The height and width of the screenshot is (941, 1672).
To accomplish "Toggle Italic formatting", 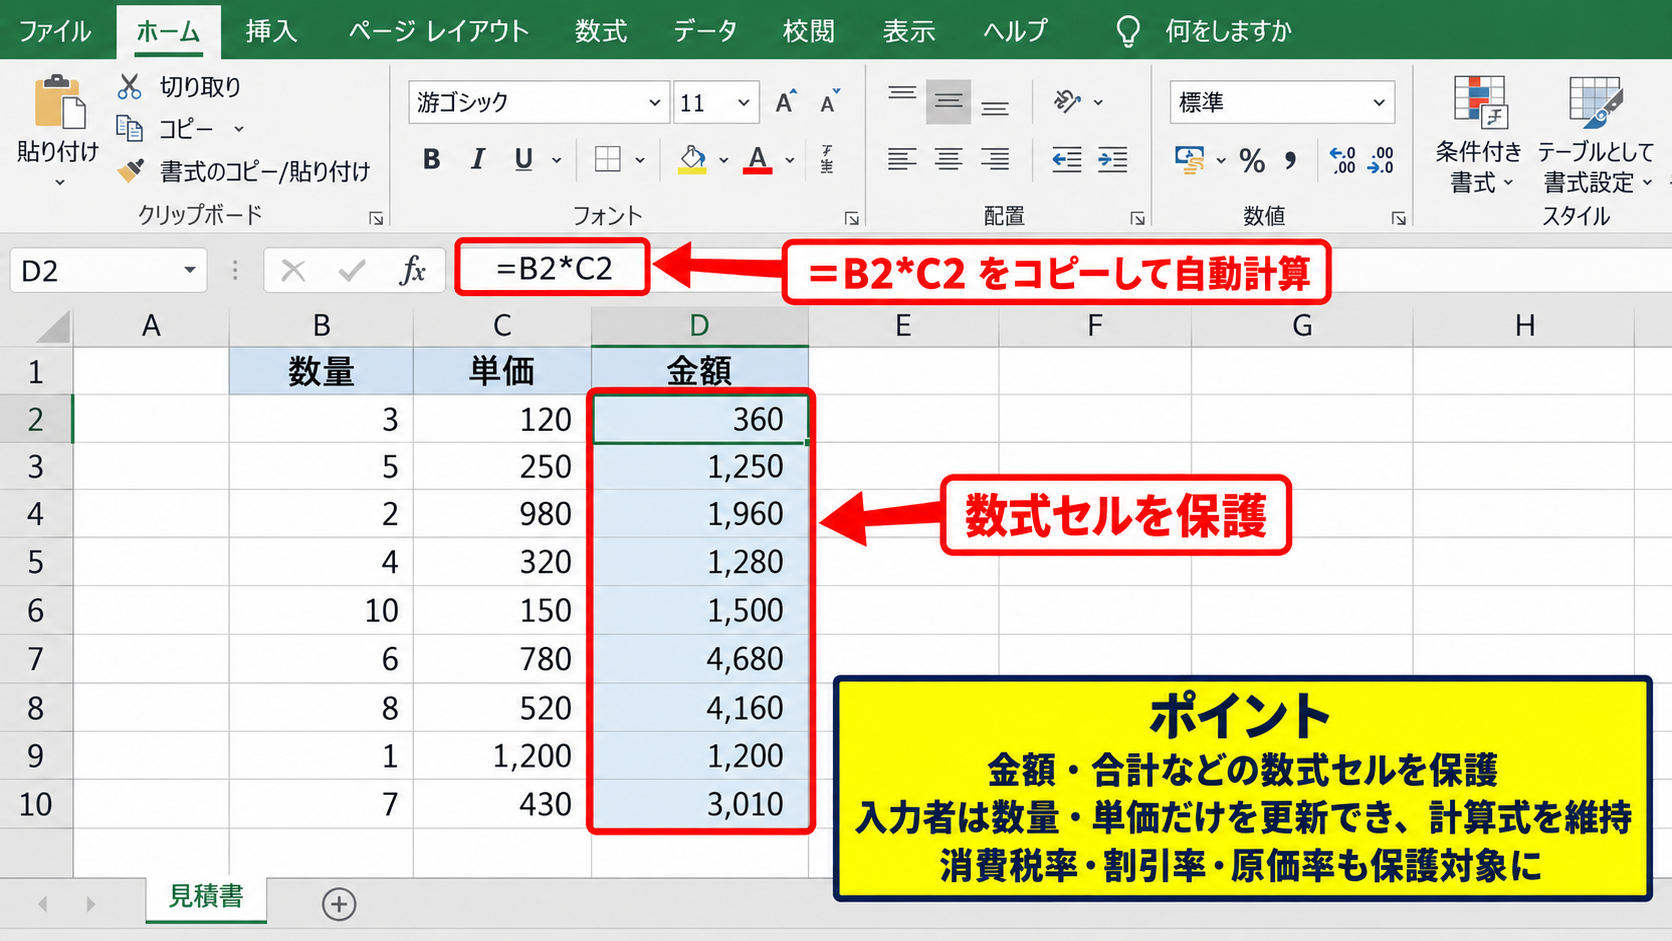I will [478, 159].
